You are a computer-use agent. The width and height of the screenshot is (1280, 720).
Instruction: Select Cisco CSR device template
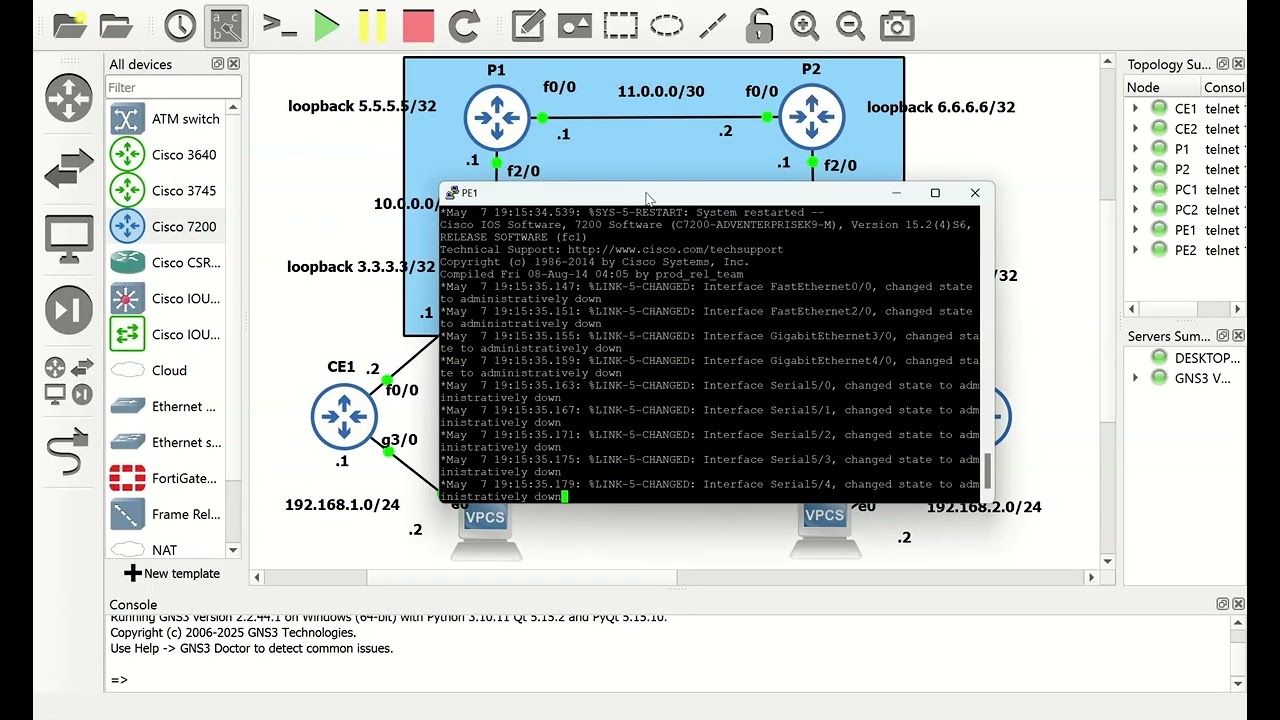(x=166, y=263)
